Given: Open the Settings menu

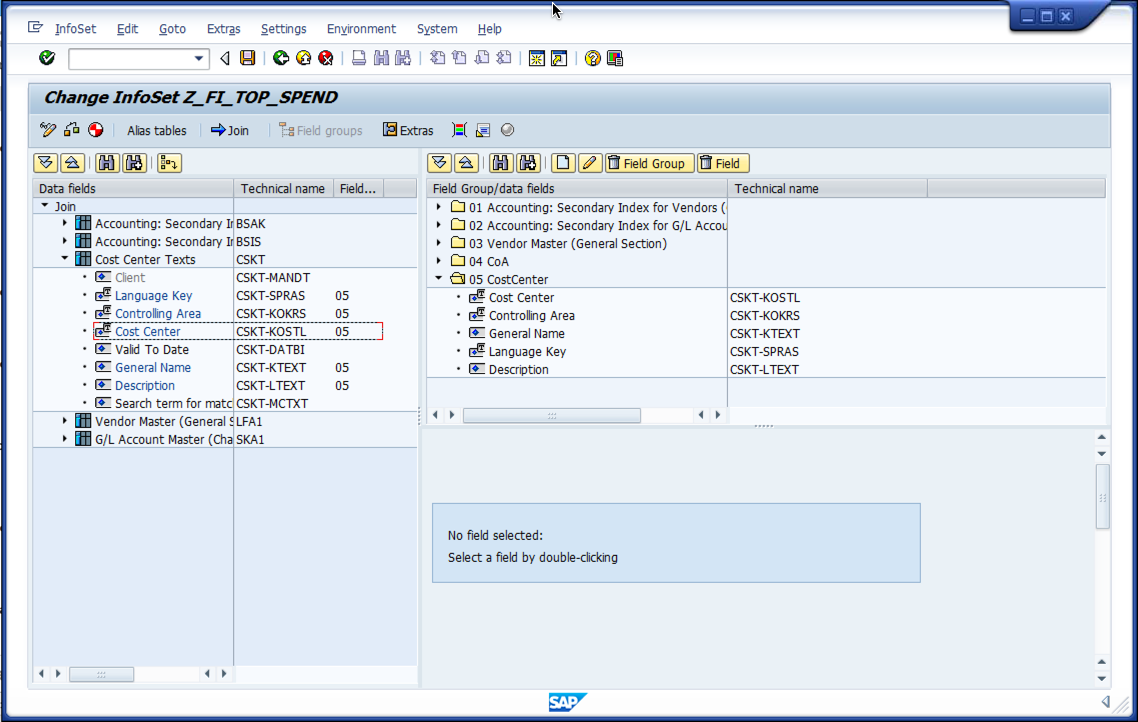Looking at the screenshot, I should [x=283, y=29].
